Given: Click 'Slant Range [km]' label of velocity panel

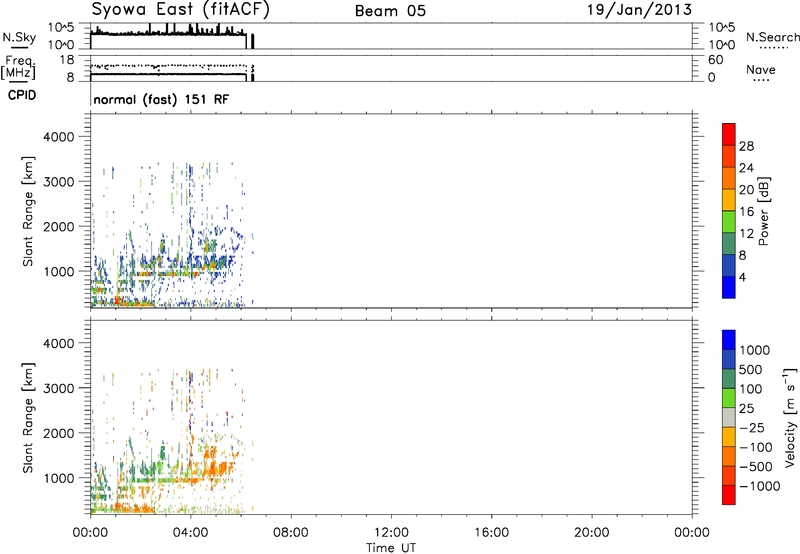Looking at the screenshot, I should [x=28, y=418].
